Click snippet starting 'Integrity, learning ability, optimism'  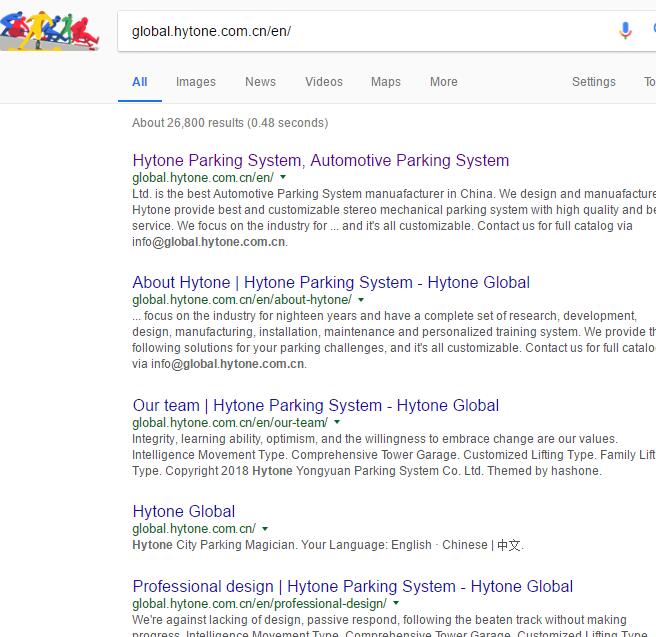pyautogui.click(x=394, y=455)
